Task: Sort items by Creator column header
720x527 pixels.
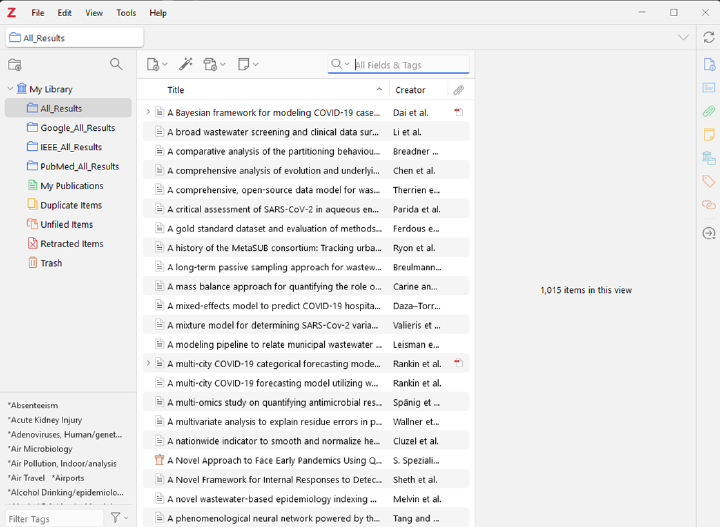Action: [x=410, y=90]
